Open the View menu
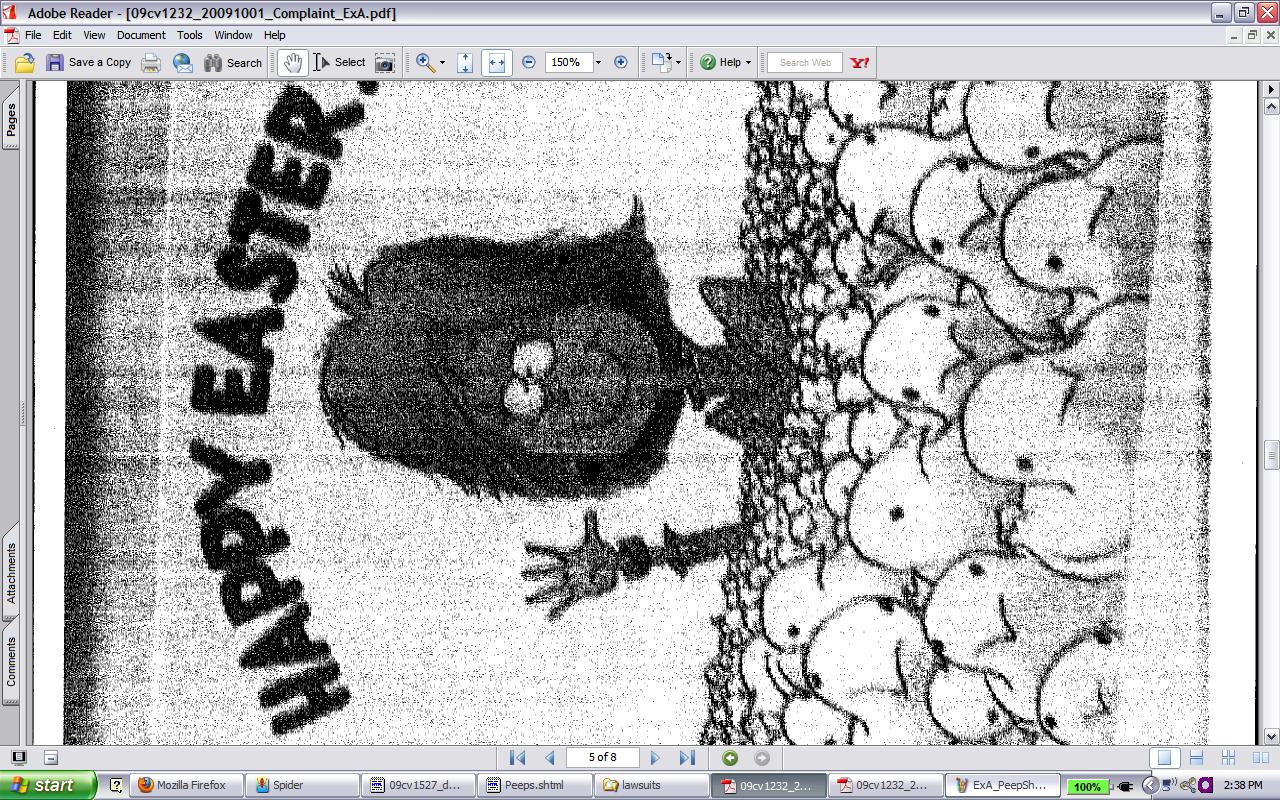Viewport: 1280px width, 800px height. 94,35
